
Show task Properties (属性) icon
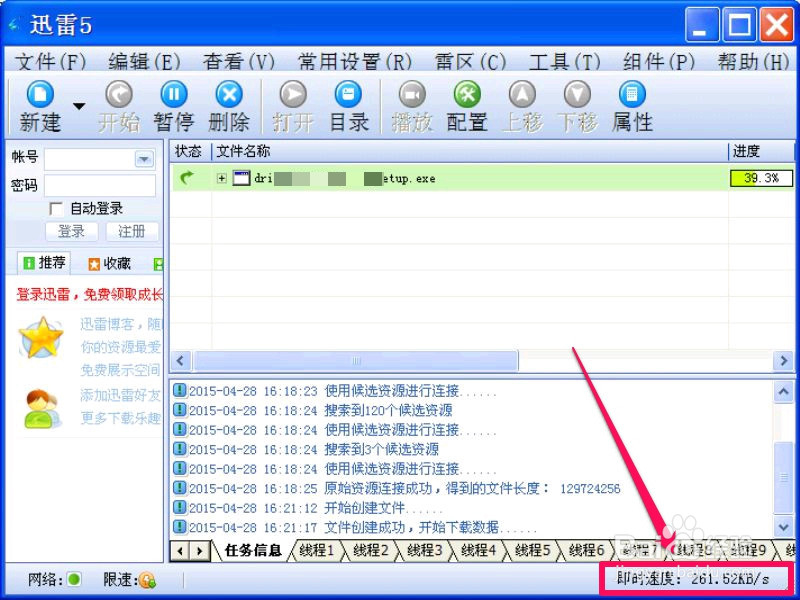(632, 95)
